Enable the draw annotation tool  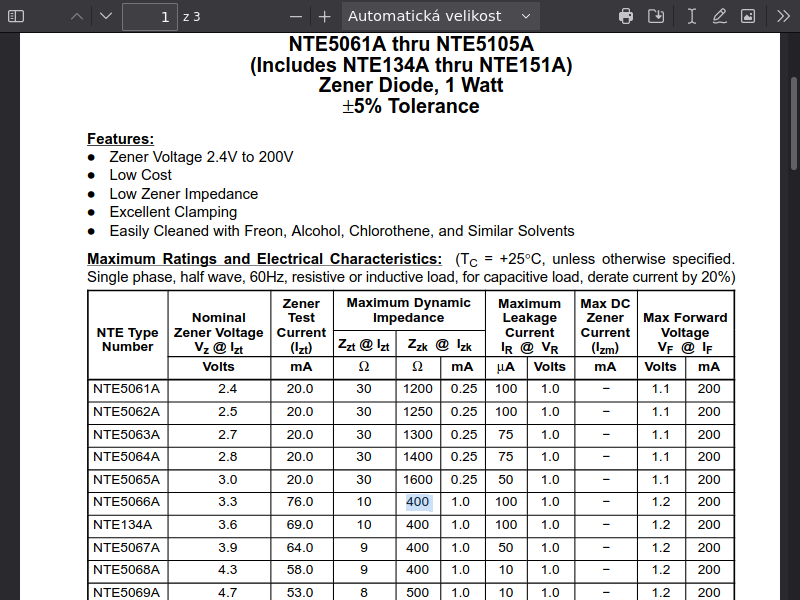[x=719, y=16]
